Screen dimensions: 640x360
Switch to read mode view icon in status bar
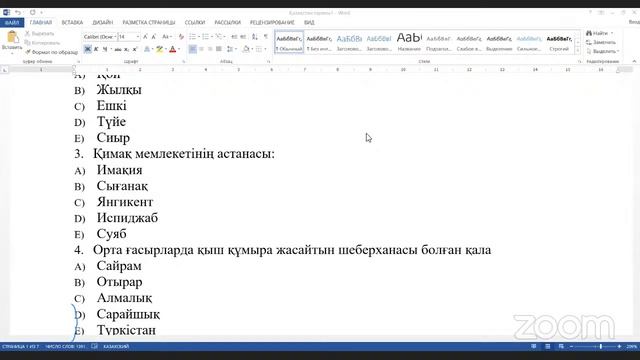[x=533, y=347]
